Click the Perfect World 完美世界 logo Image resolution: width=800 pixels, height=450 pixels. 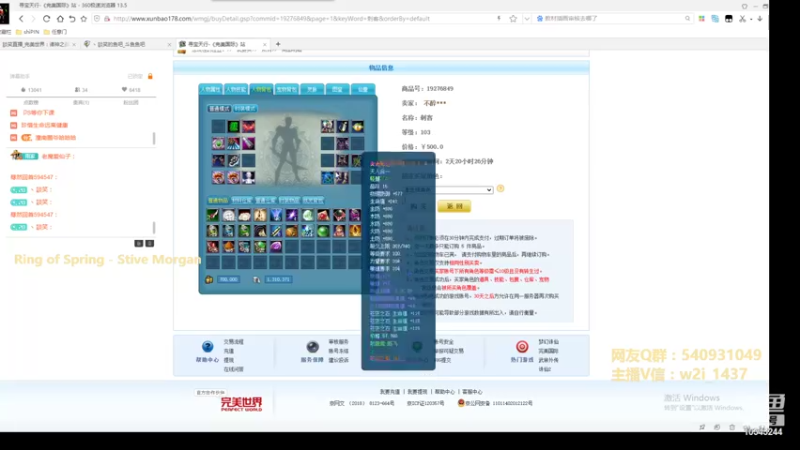pyautogui.click(x=241, y=404)
